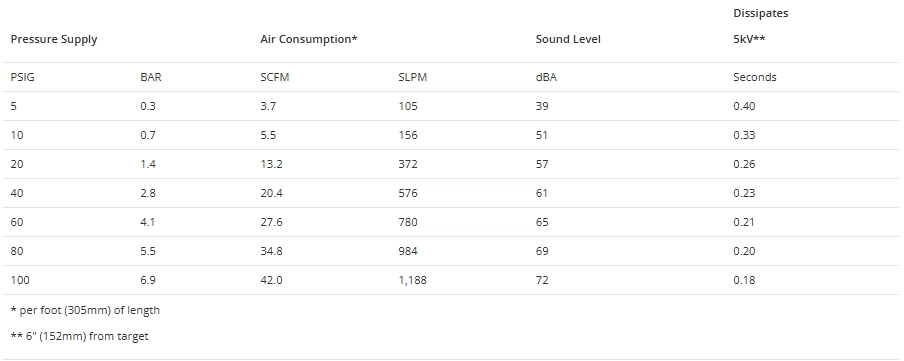
Task: Click the 72 dBA cell
Action: [x=542, y=280]
